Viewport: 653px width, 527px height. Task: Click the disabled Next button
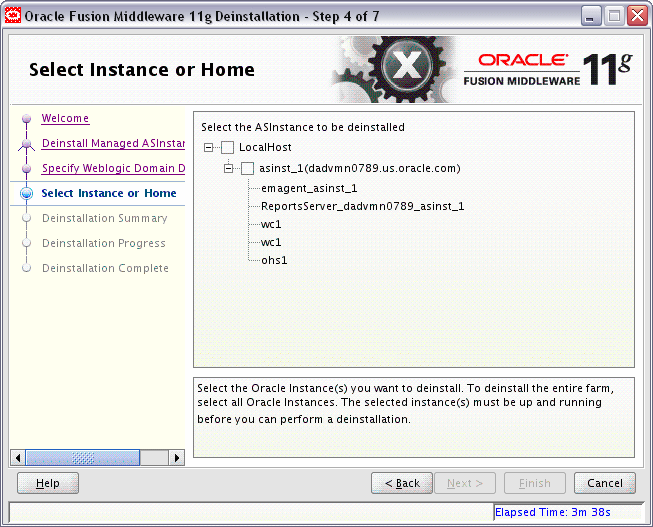pyautogui.click(x=465, y=483)
